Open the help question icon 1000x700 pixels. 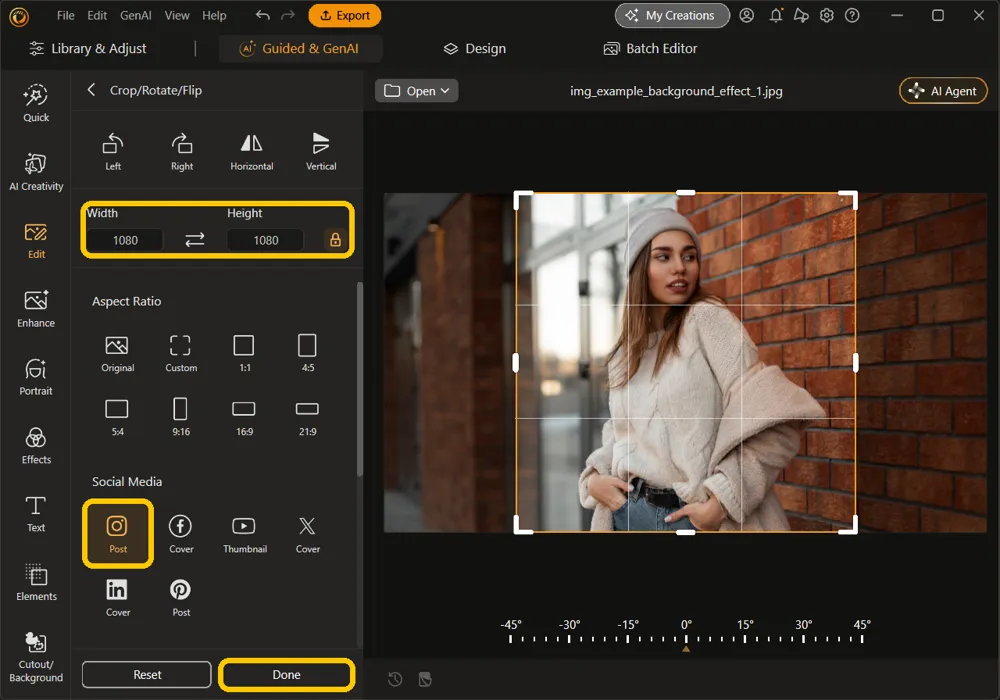pos(852,15)
